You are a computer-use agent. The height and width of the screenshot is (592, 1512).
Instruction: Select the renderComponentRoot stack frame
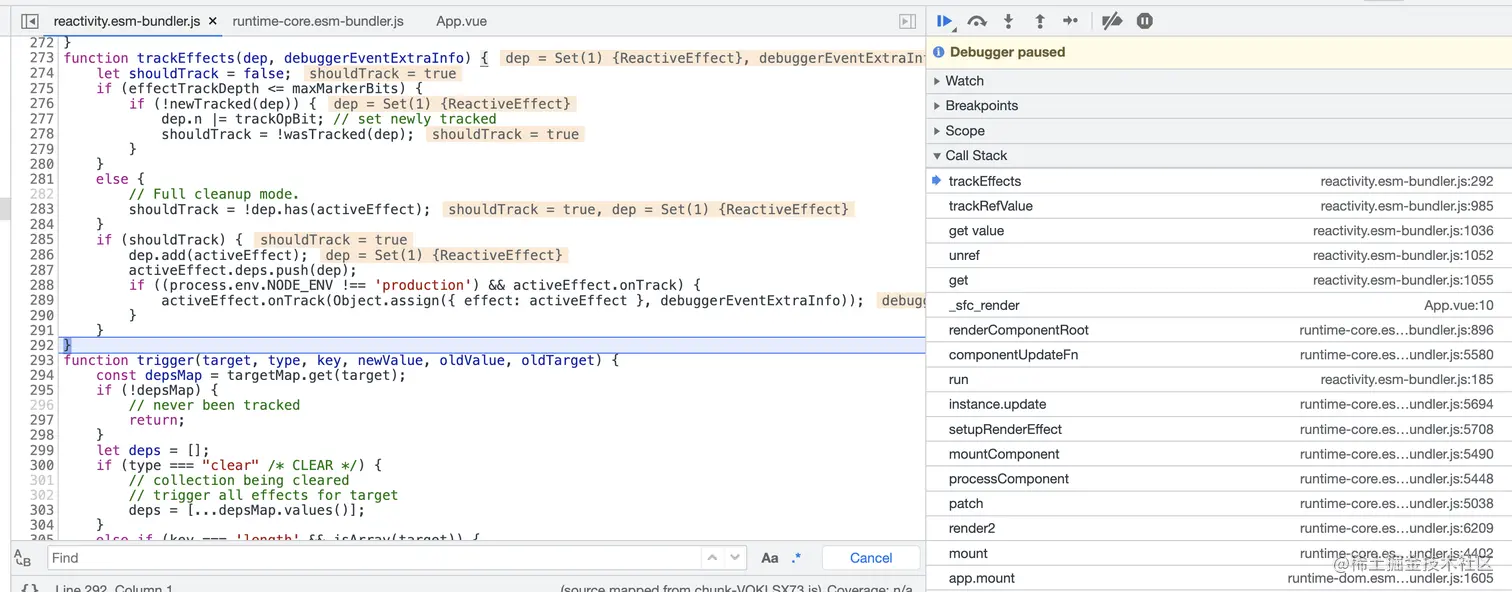point(1219,330)
